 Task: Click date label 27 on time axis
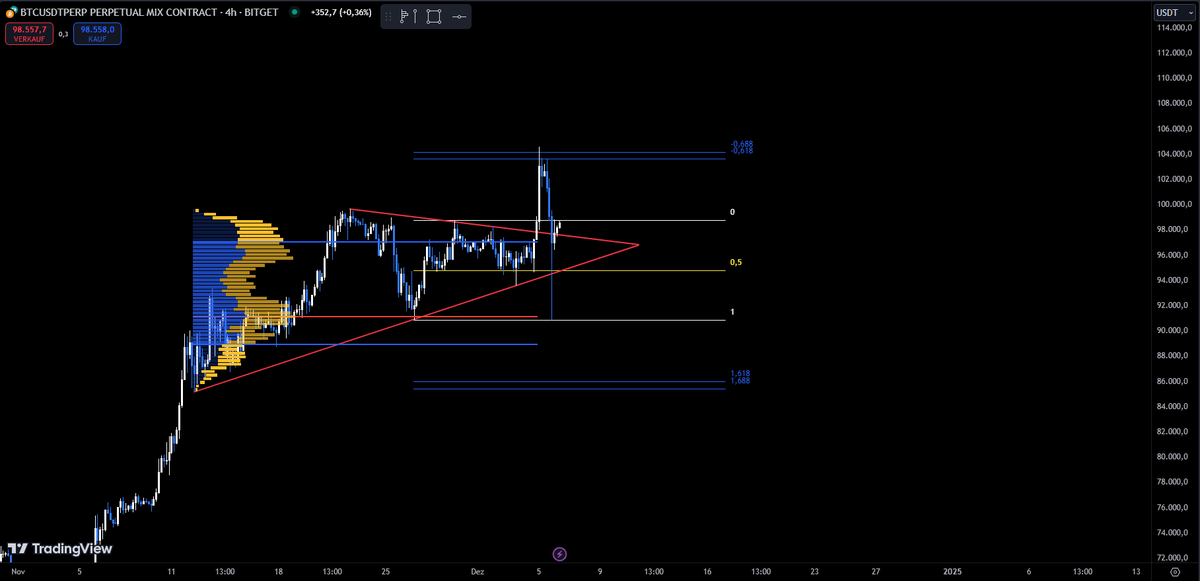[x=876, y=571]
